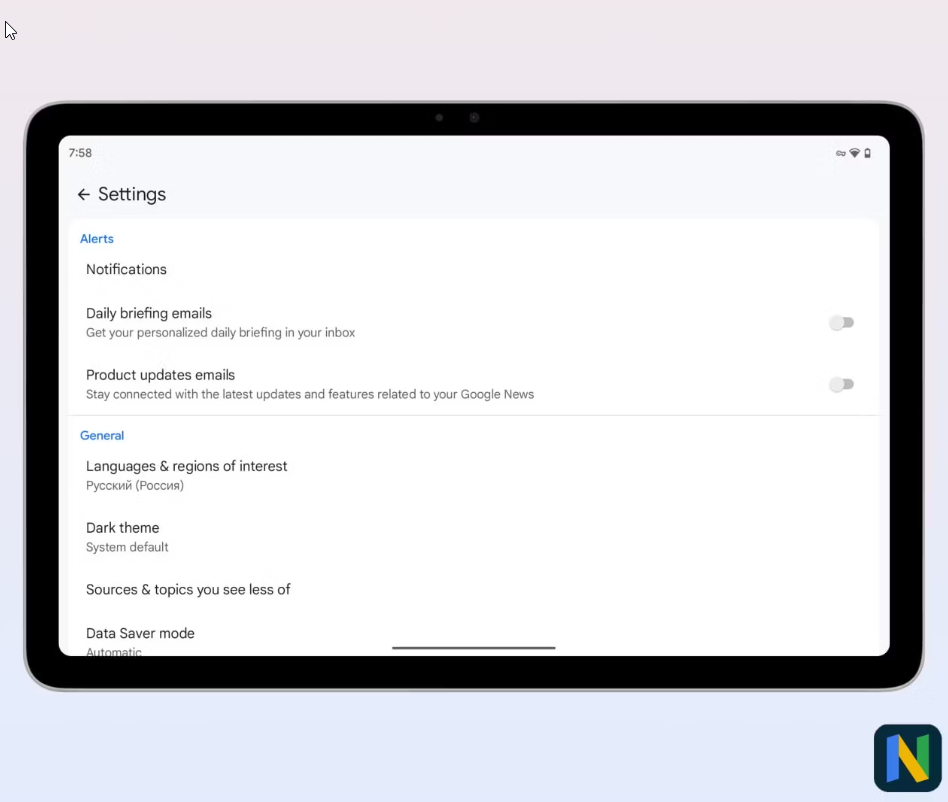
Task: Click the tablet's front camera lens
Action: click(x=474, y=118)
